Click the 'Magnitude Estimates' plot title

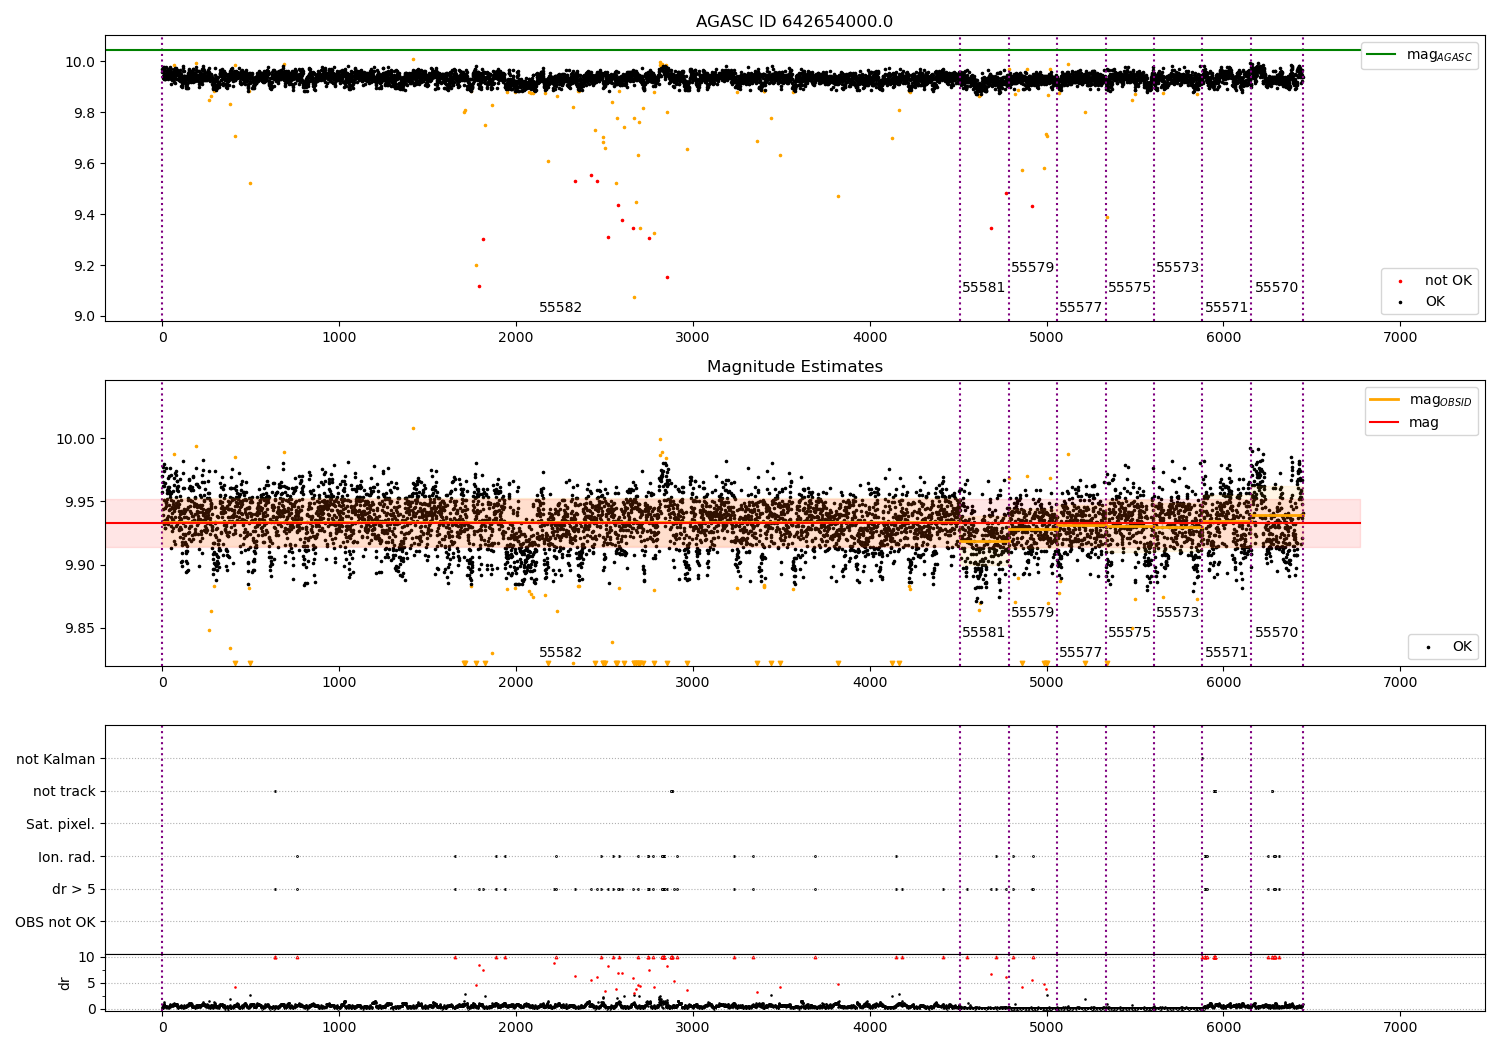coord(794,367)
